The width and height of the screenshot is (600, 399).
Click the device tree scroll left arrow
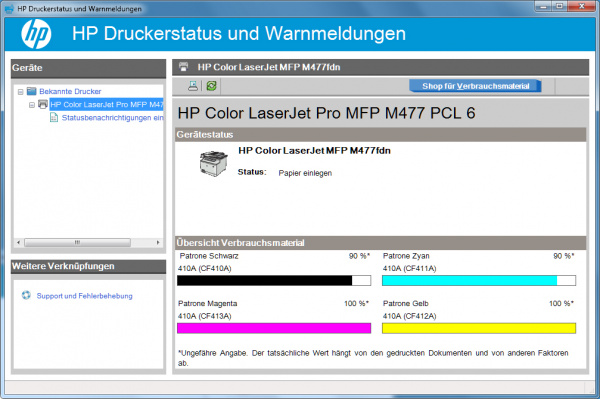pos(18,243)
